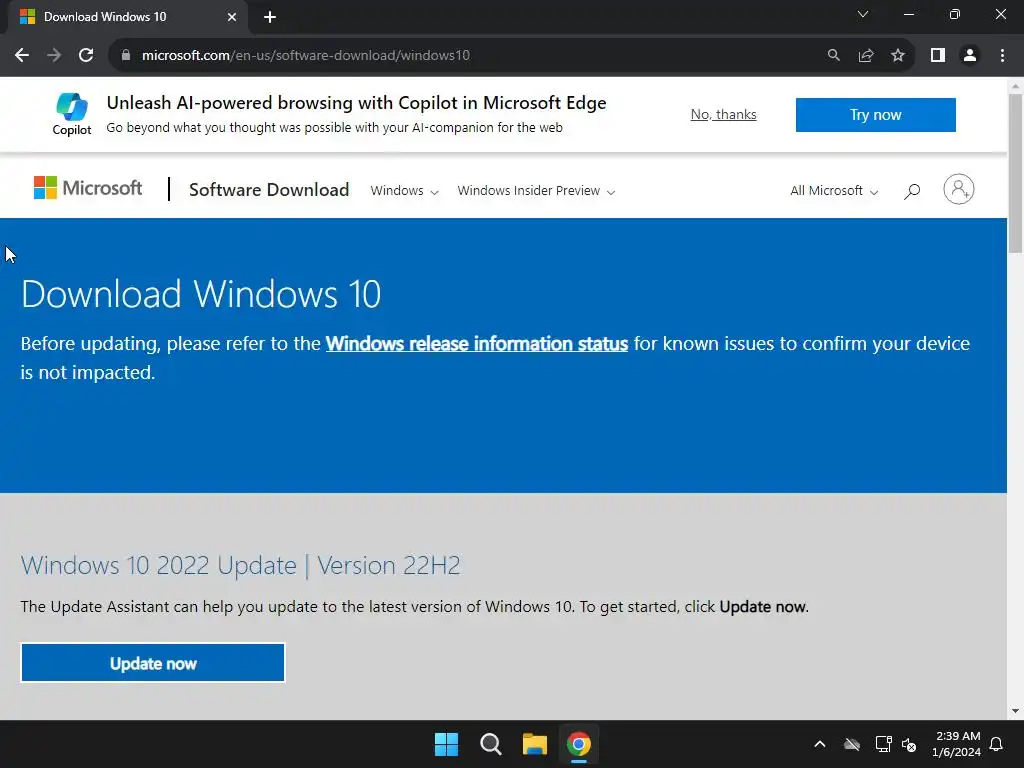Open the Chrome zoom magnifier icon
The width and height of the screenshot is (1024, 768).
(833, 56)
